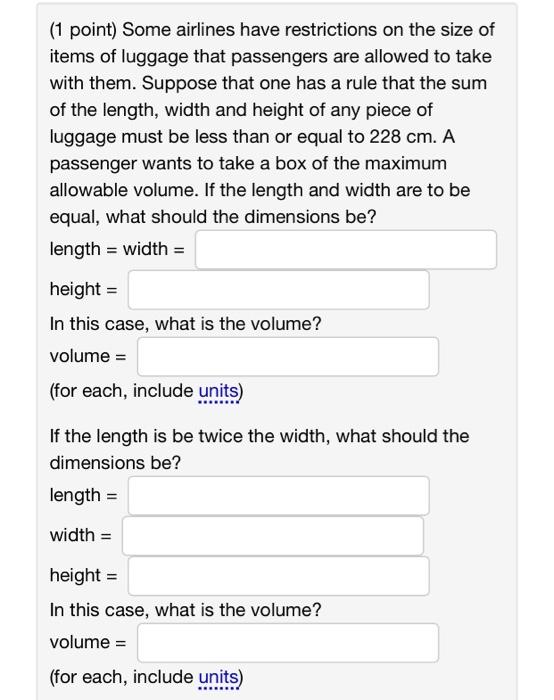Click the 'width =' label text

[x=81, y=535]
